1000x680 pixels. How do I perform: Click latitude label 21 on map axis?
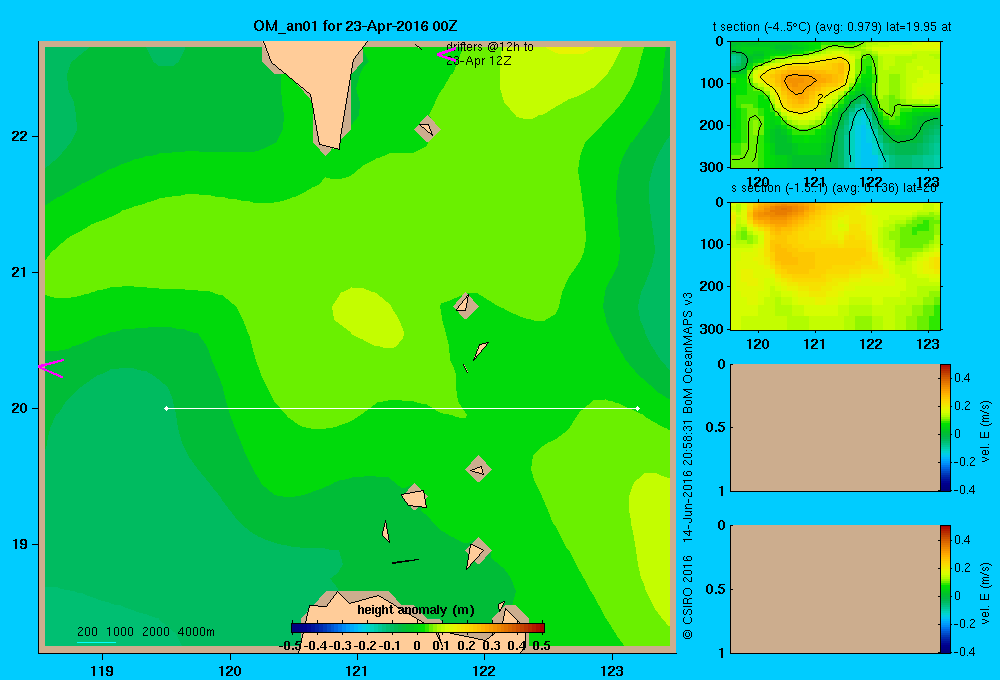pos(20,272)
